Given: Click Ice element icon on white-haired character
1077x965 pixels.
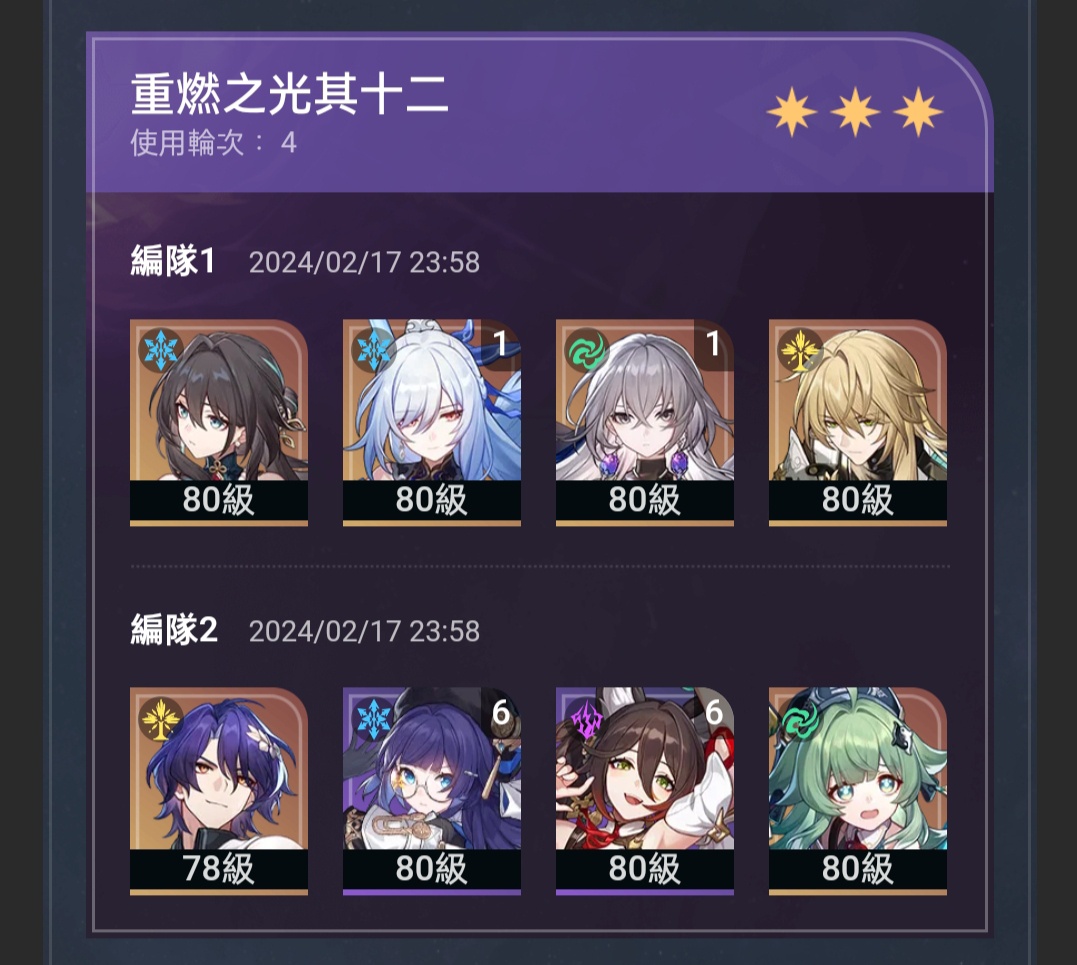Looking at the screenshot, I should [372, 350].
